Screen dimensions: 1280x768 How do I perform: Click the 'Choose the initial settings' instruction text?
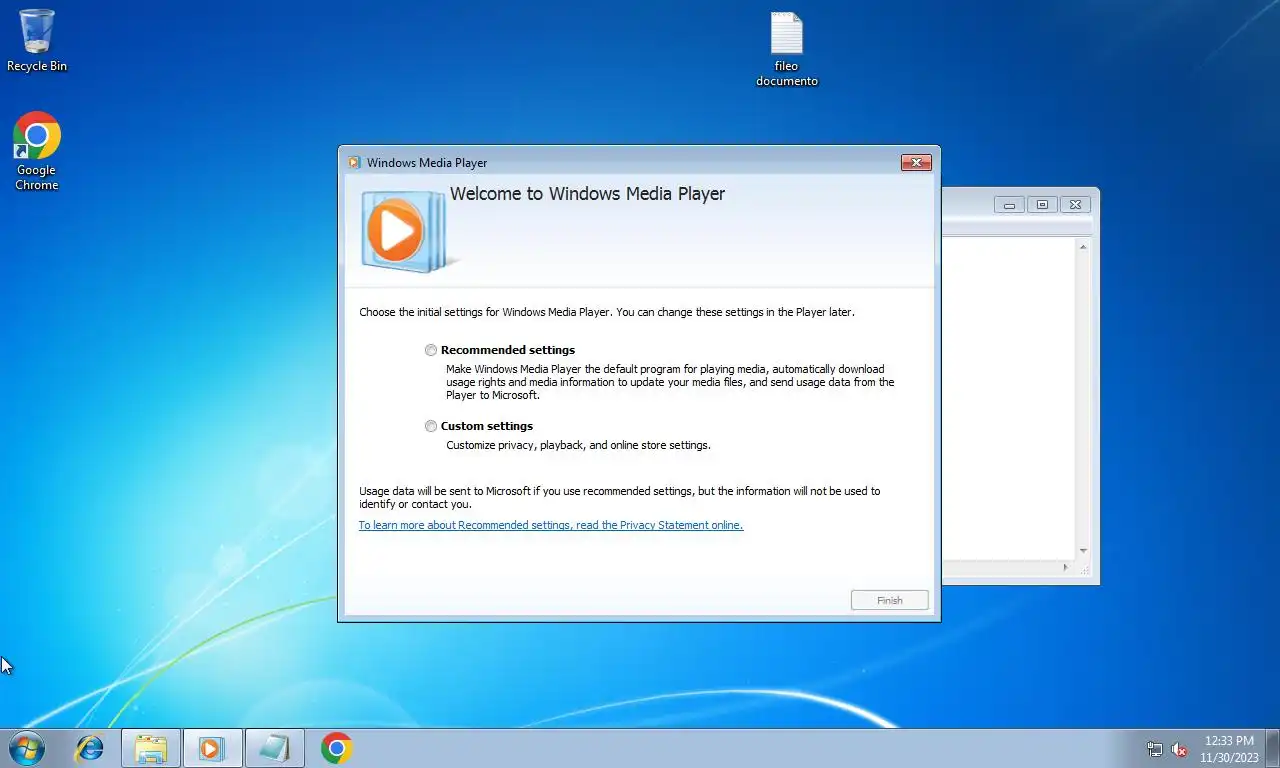point(607,312)
